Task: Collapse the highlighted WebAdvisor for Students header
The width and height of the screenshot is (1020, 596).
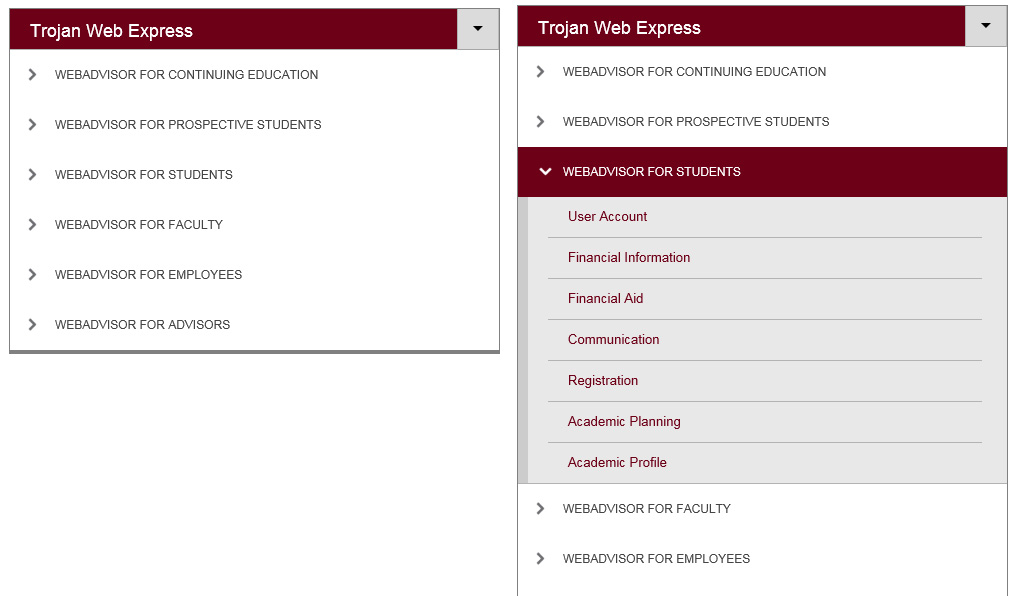Action: coord(652,172)
